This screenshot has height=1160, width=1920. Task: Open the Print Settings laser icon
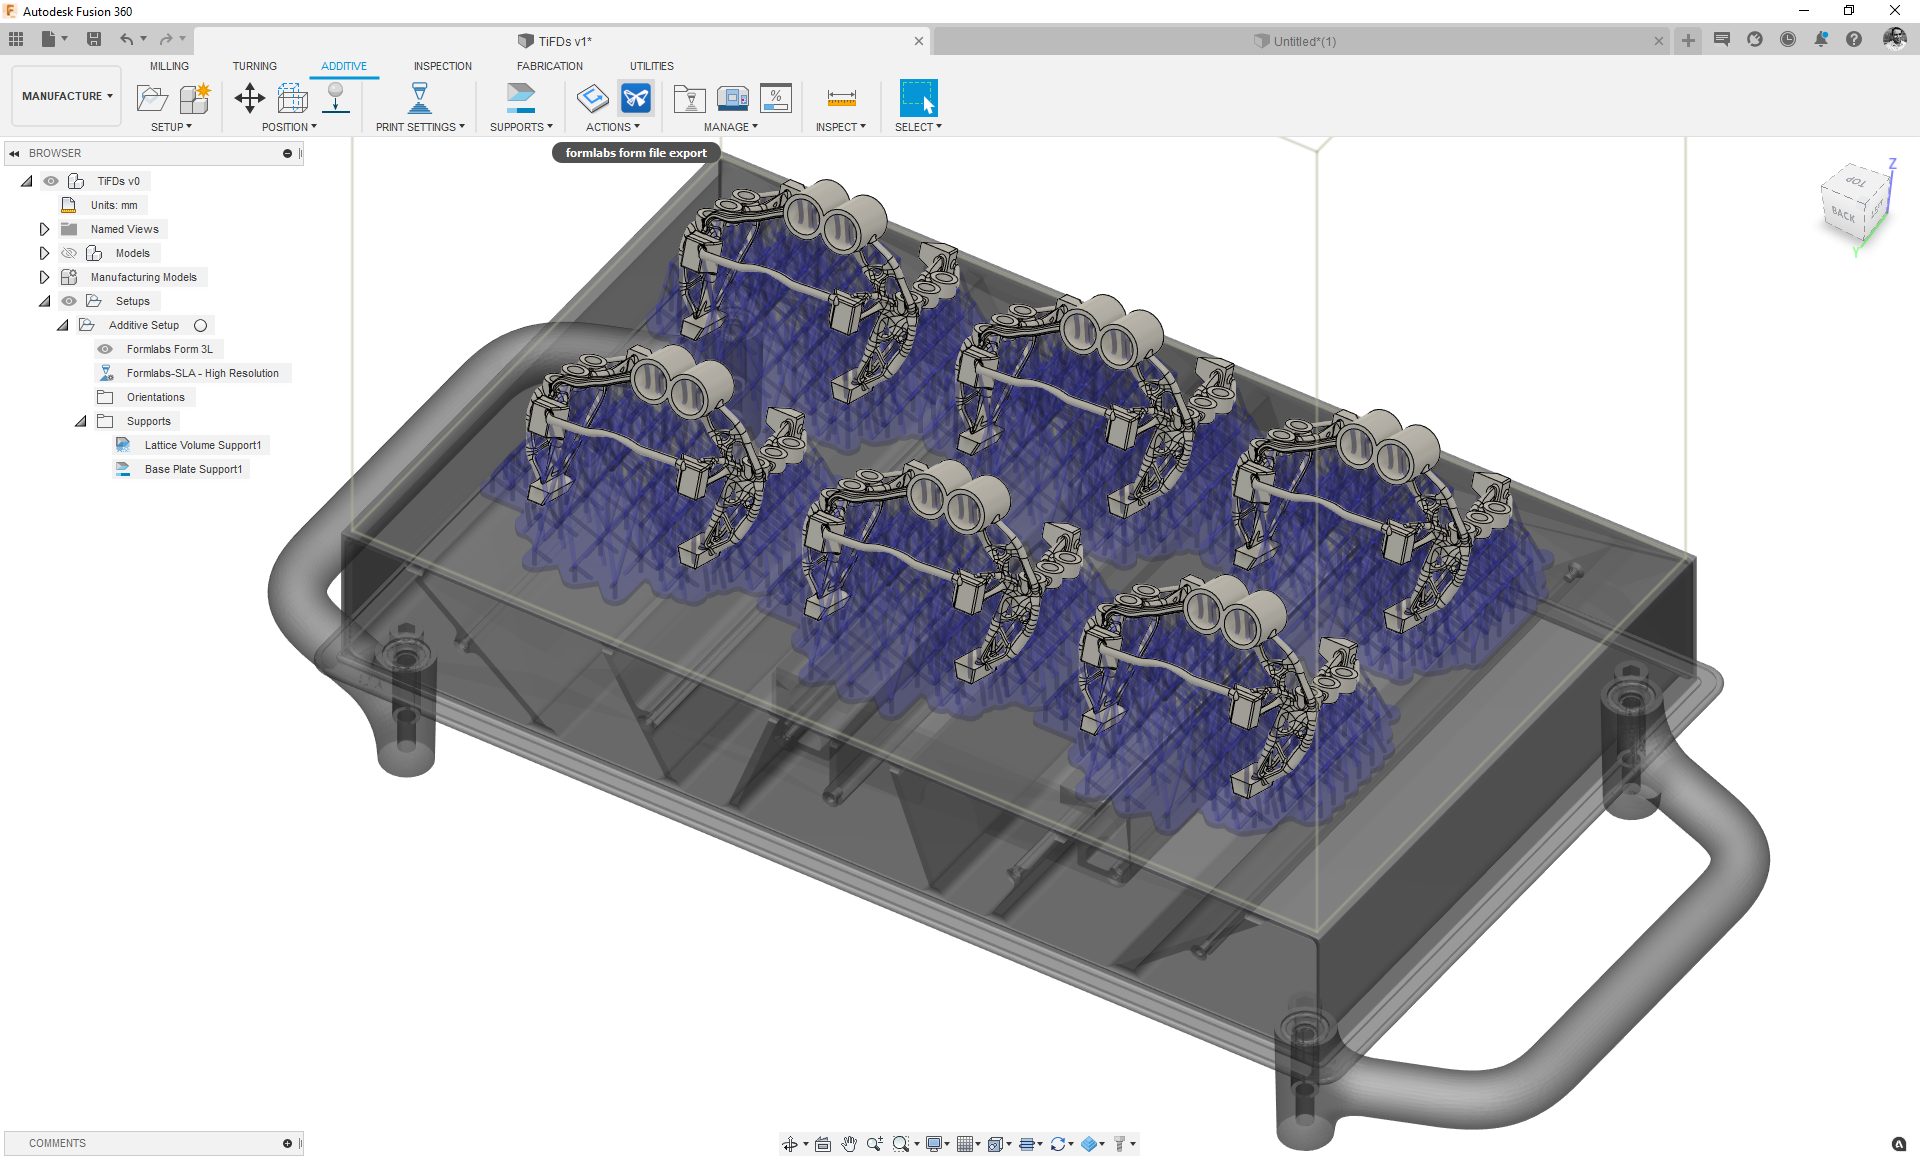(x=419, y=98)
